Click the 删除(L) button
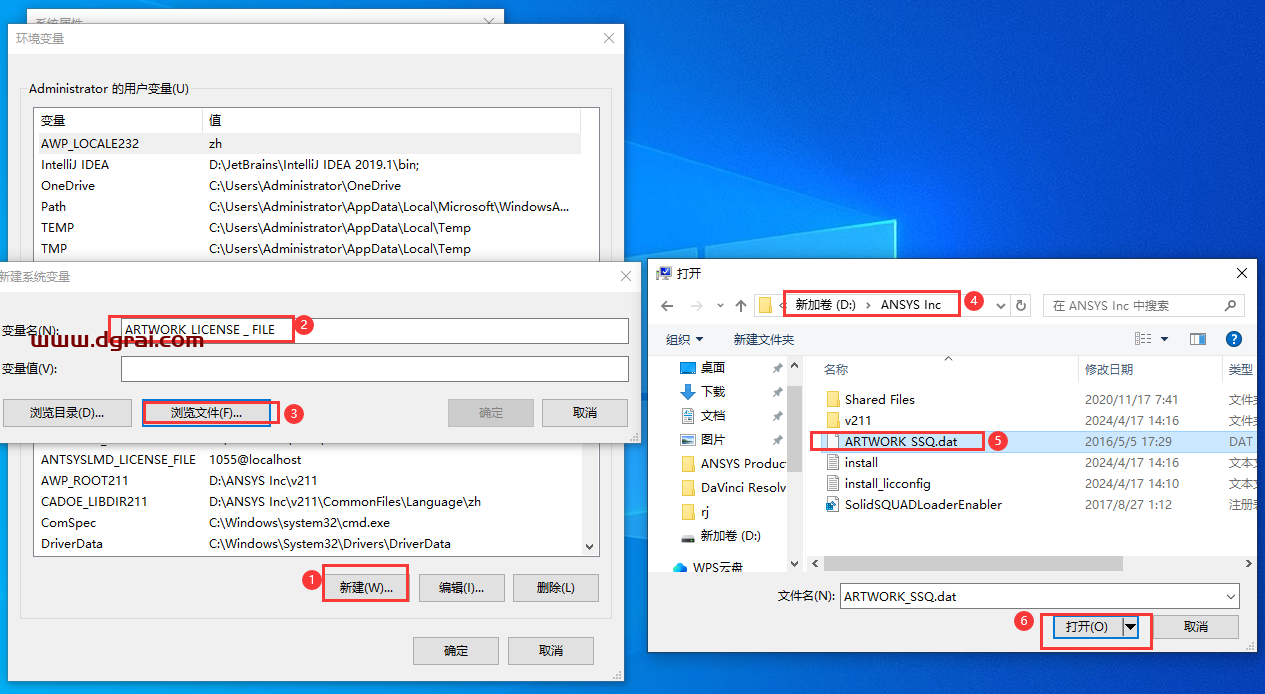The height and width of the screenshot is (694, 1265). (556, 587)
